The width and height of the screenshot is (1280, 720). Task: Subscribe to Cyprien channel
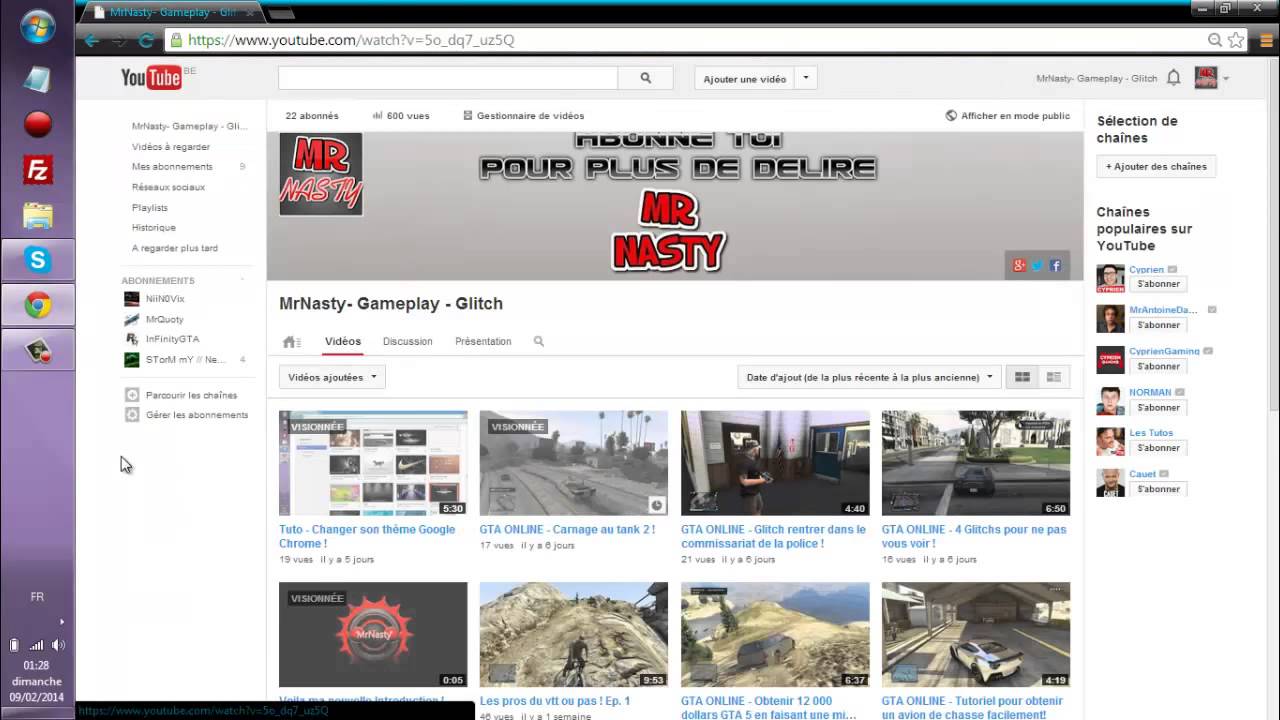[1158, 284]
